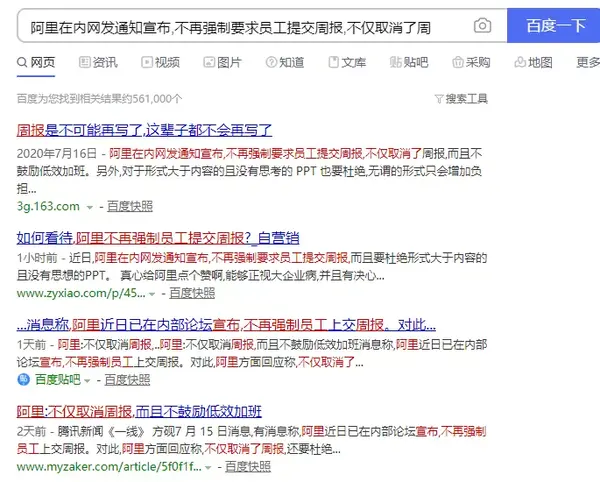Expand the 更多 tab menu

588,62
